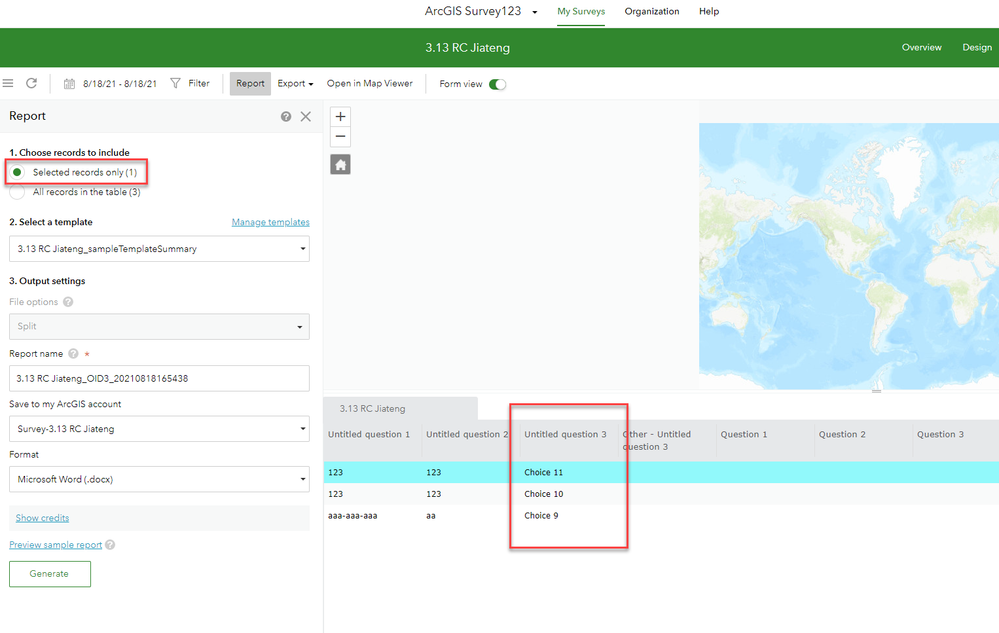Click 'Other - Untitled question 3' column header
Viewport: 999px width, 633px height.
click(x=657, y=440)
